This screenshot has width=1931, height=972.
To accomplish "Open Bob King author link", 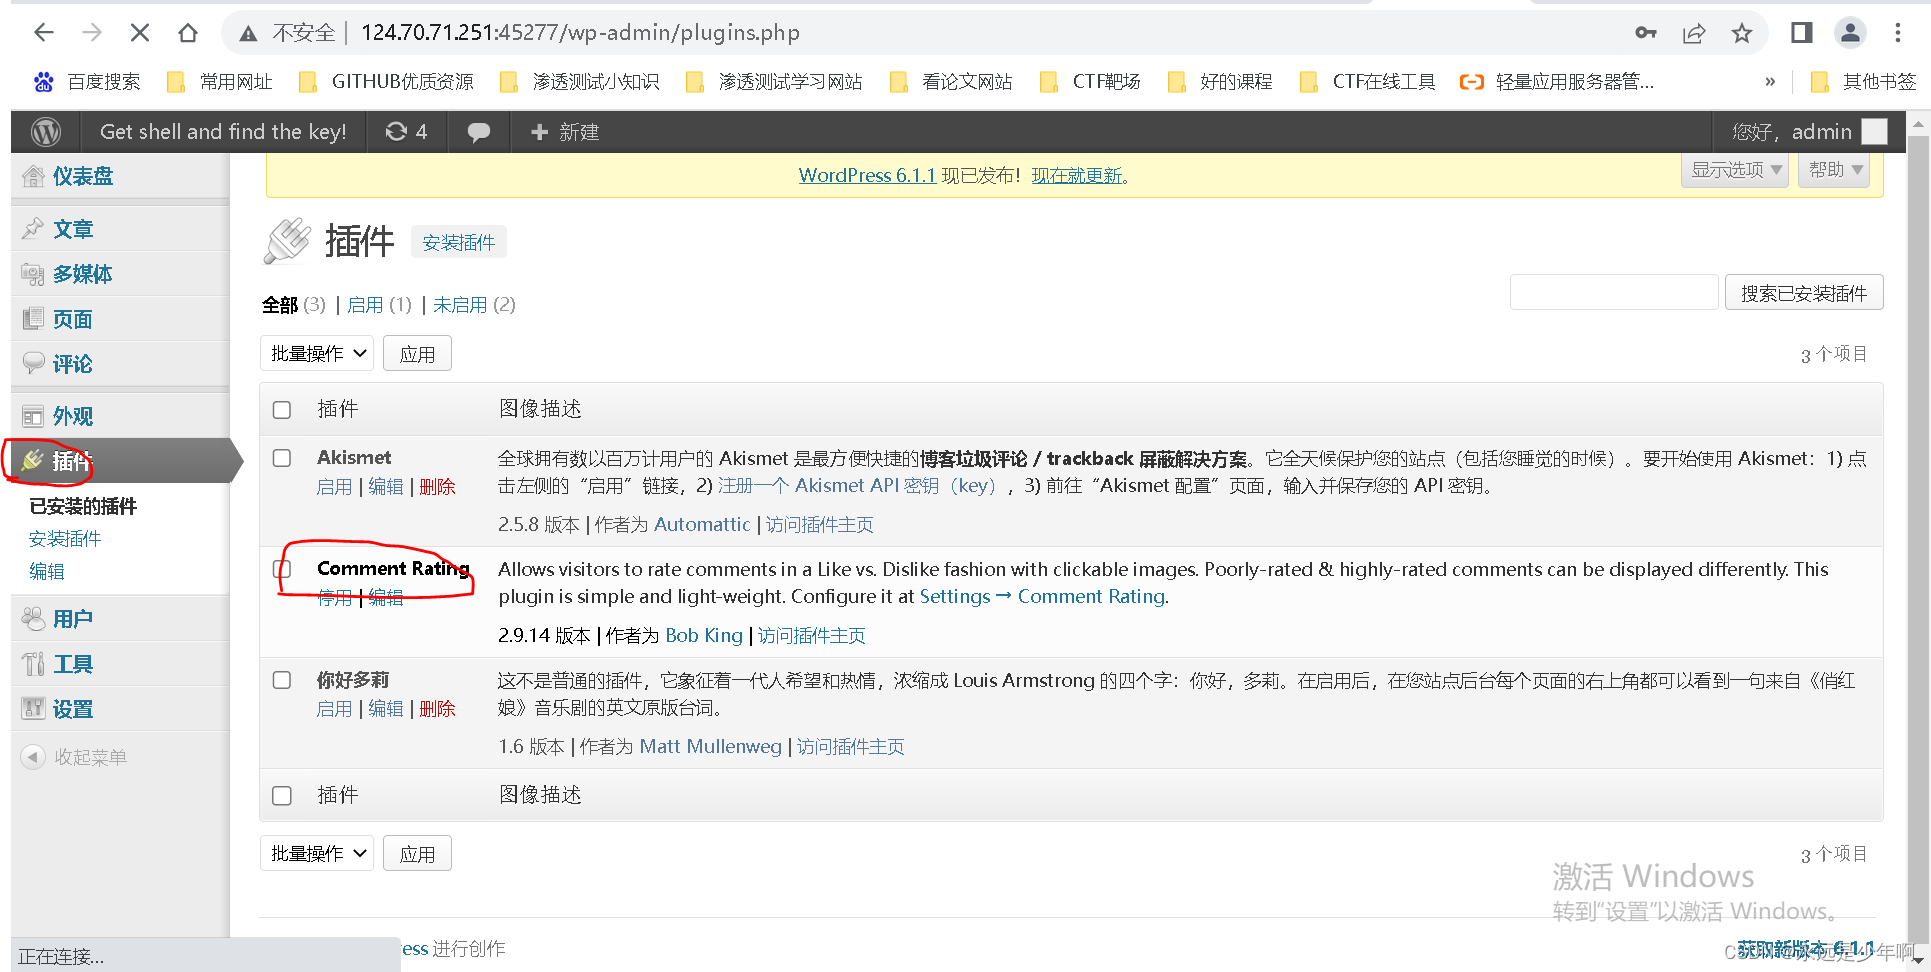I will (x=704, y=636).
